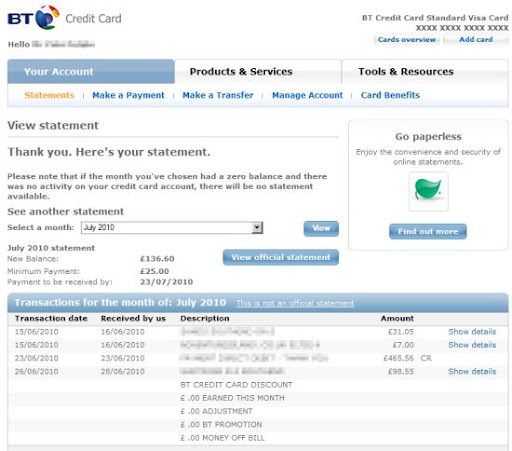Click Find out more button
Screen dimensions: 512x451
pyautogui.click(x=428, y=231)
